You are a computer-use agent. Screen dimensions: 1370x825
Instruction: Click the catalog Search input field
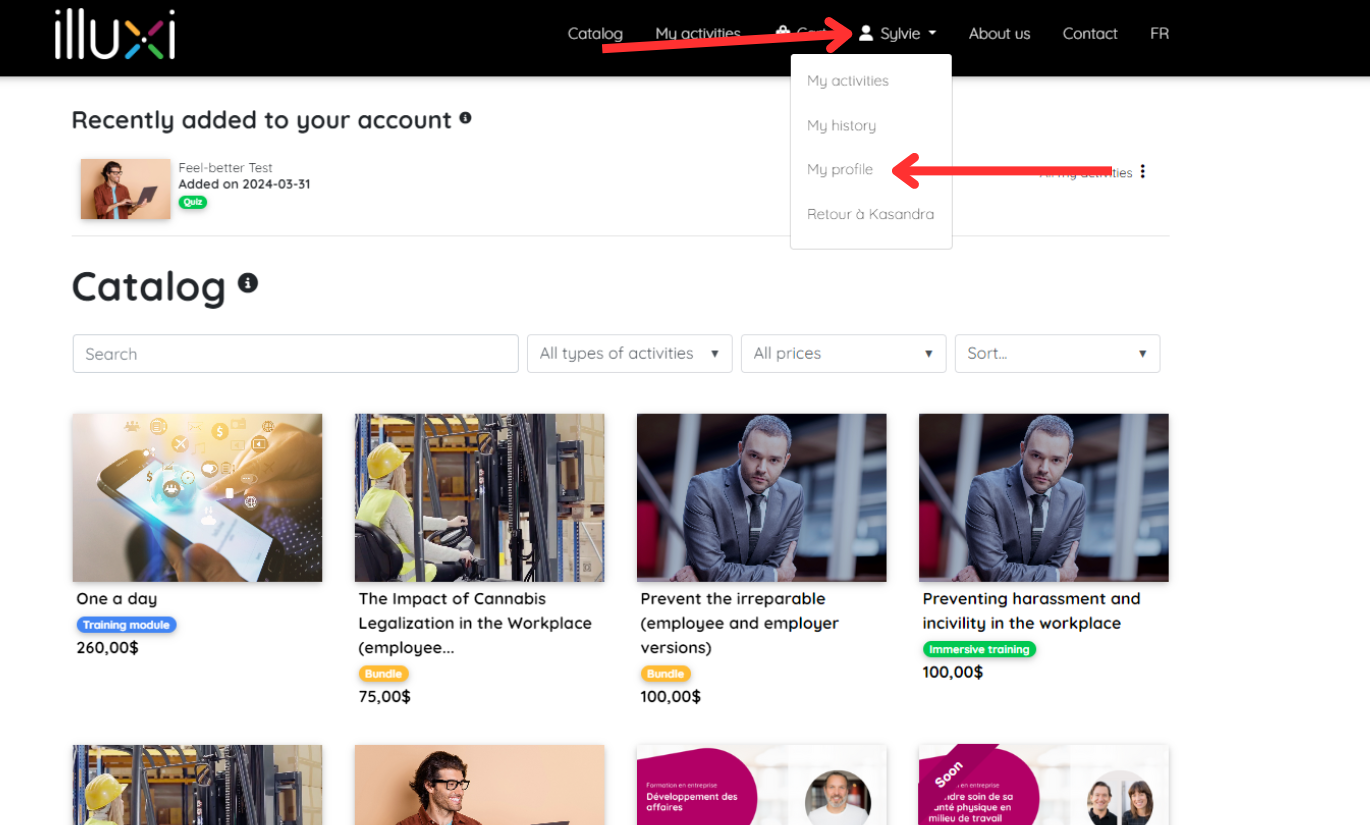click(x=295, y=354)
